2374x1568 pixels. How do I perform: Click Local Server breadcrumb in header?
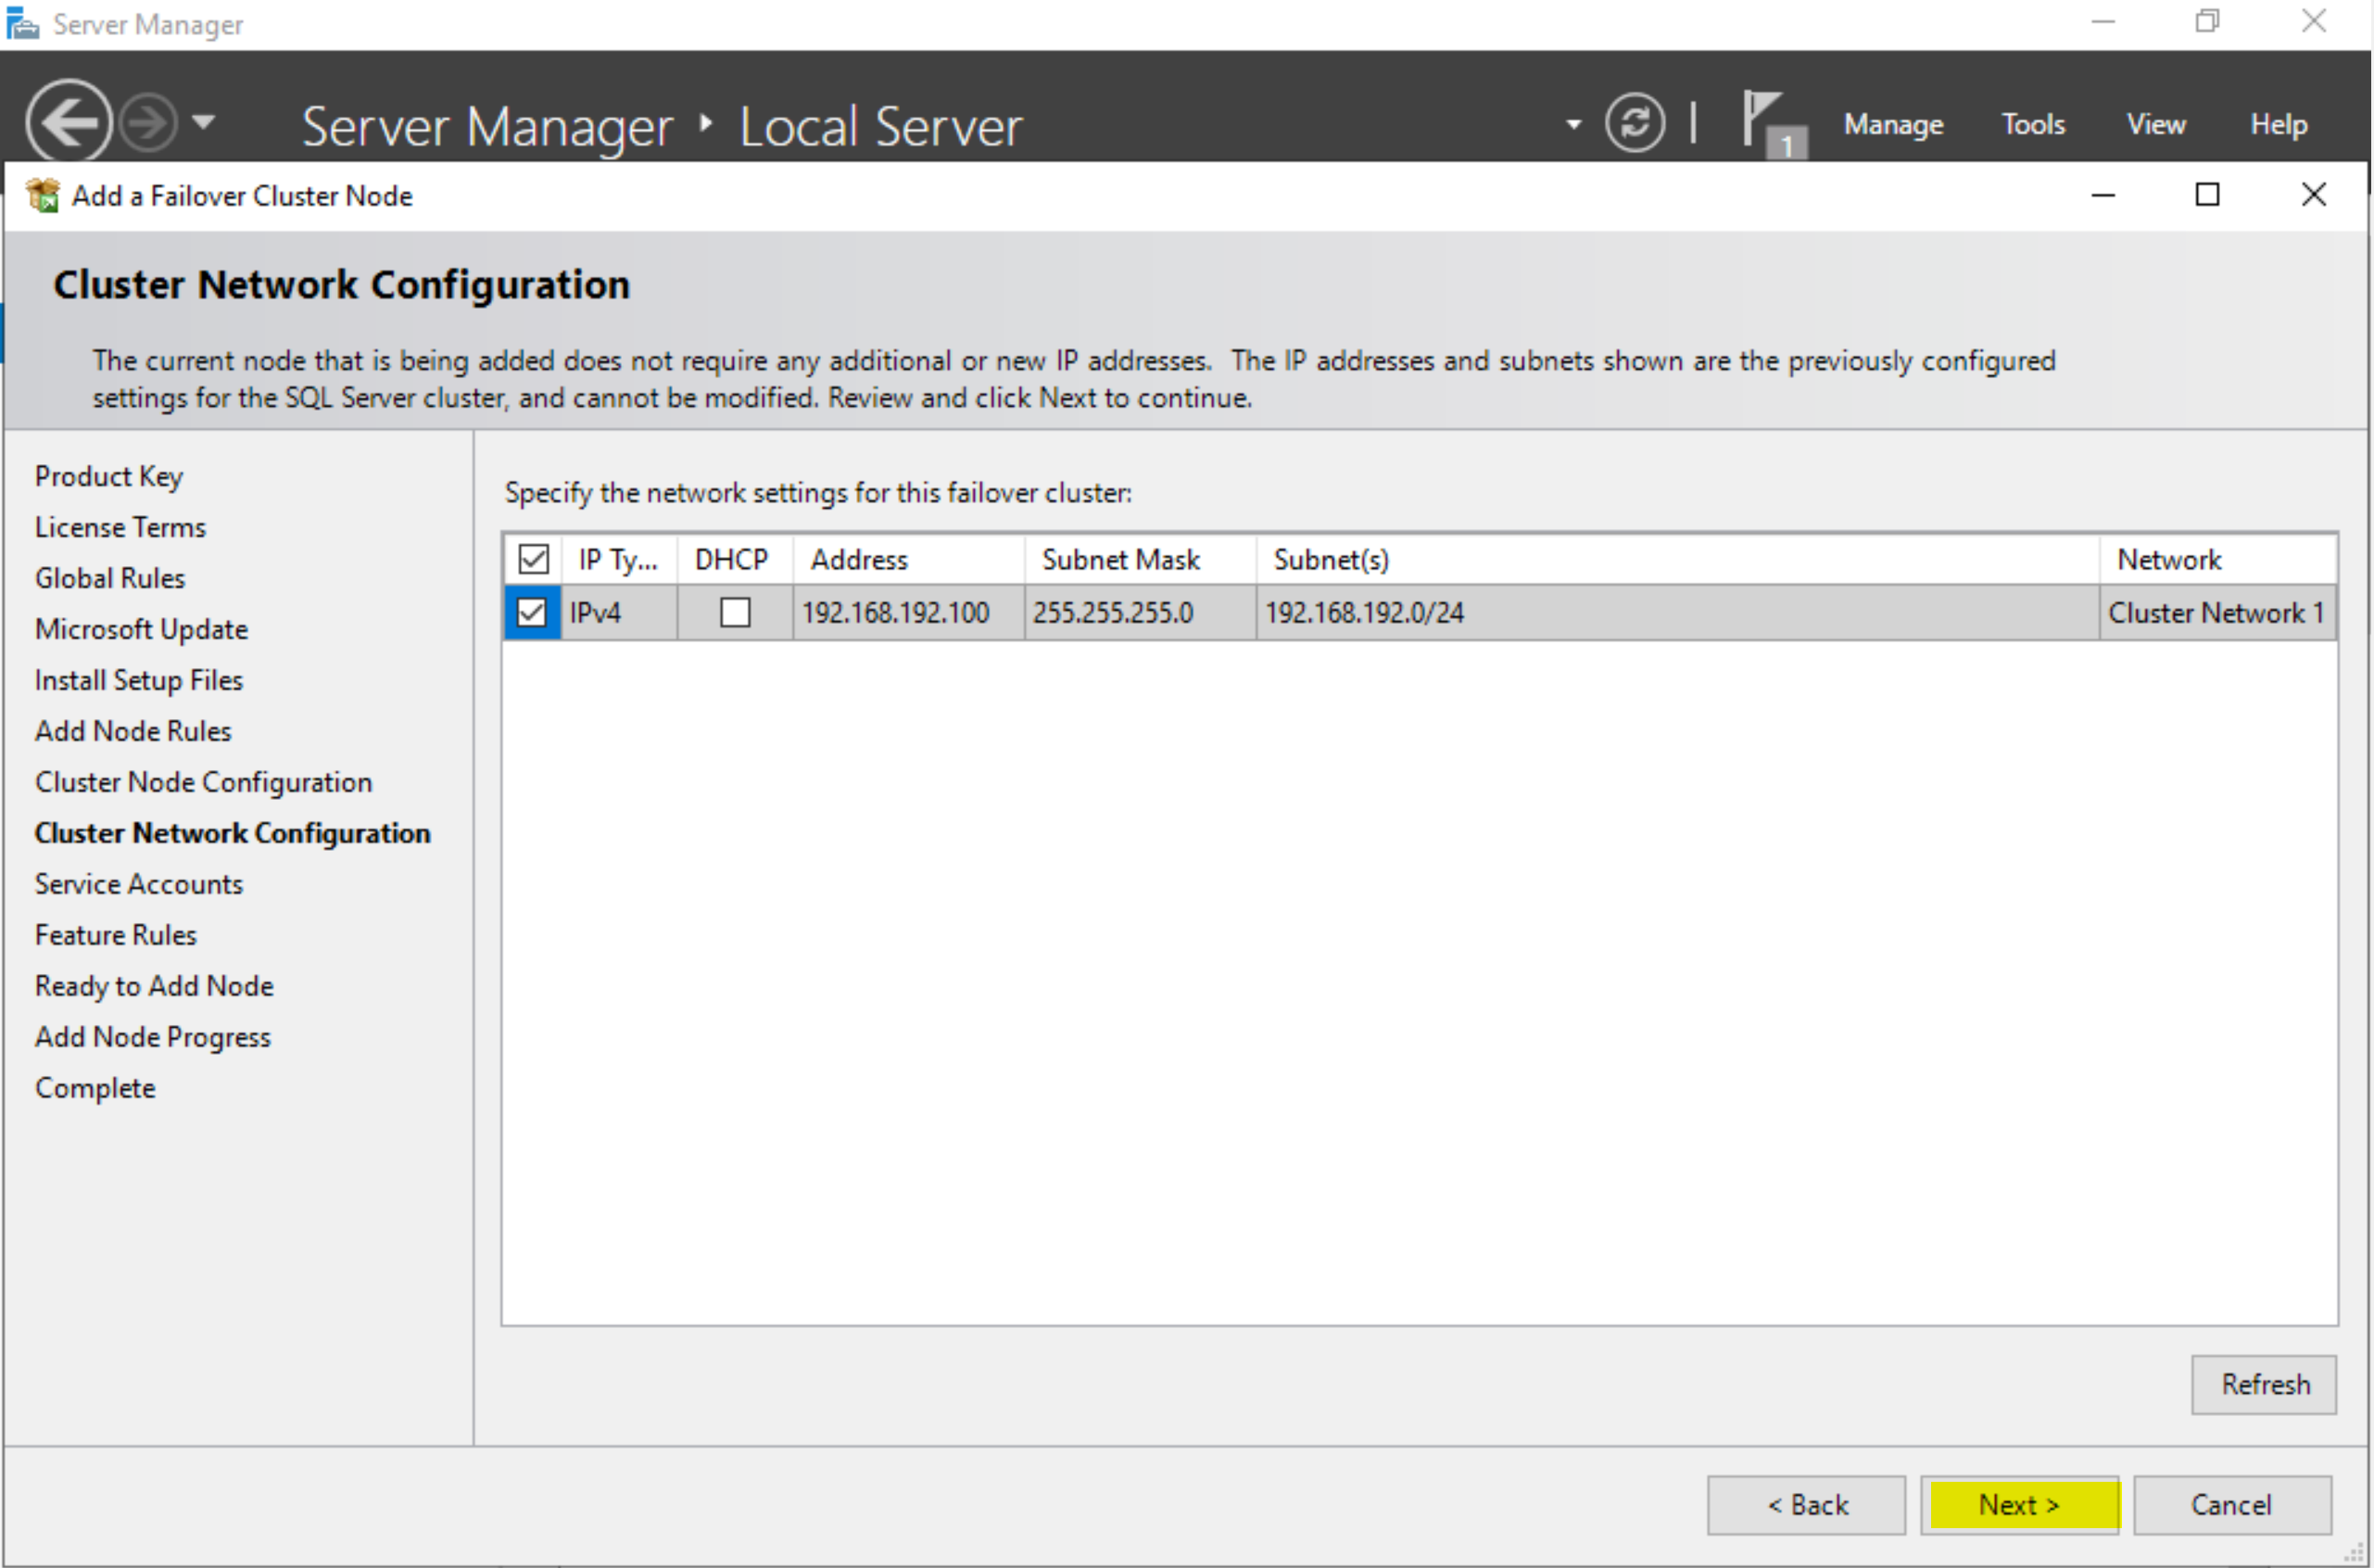tap(881, 126)
